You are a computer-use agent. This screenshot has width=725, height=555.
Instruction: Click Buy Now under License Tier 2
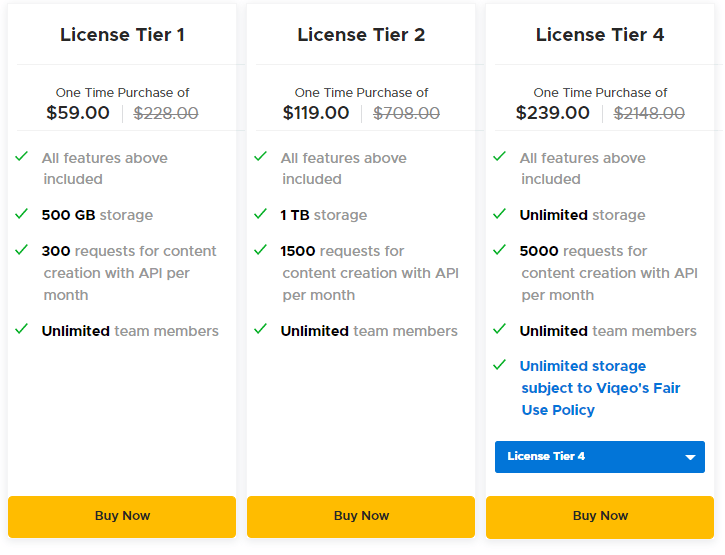pyautogui.click(x=361, y=516)
